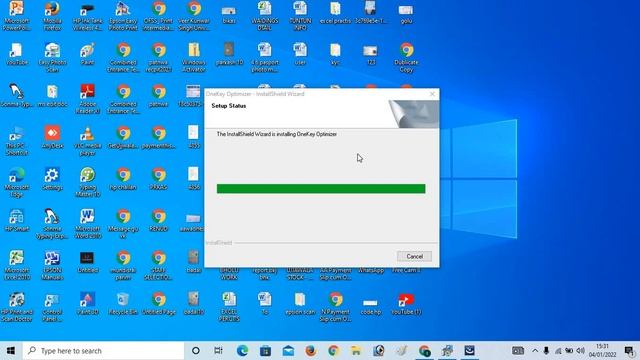Select the Untitled Page Chrome shortcut
The width and height of the screenshot is (640, 360).
click(158, 304)
